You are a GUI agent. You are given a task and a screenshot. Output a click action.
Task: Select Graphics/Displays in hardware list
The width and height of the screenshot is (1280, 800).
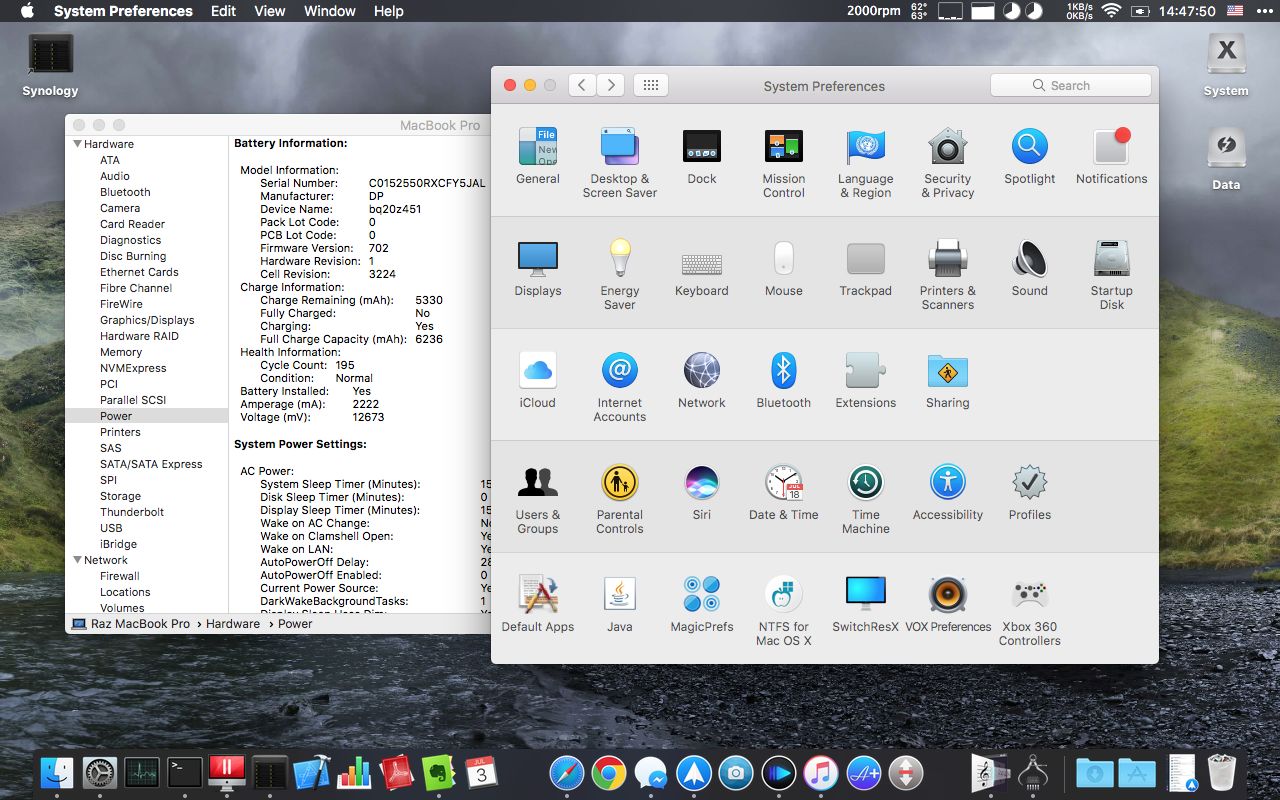pyautogui.click(x=147, y=320)
